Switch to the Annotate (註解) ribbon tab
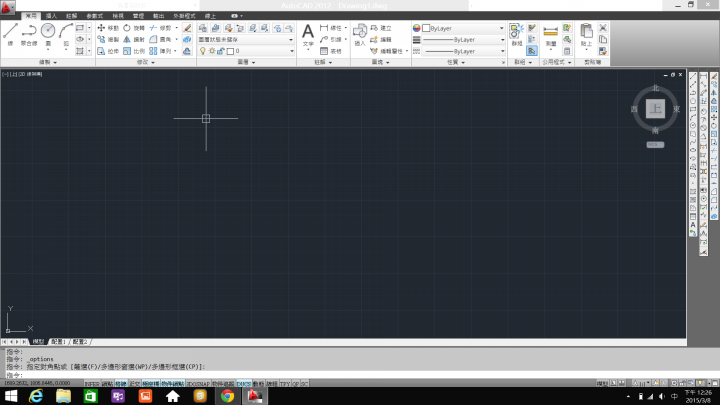 coord(72,16)
